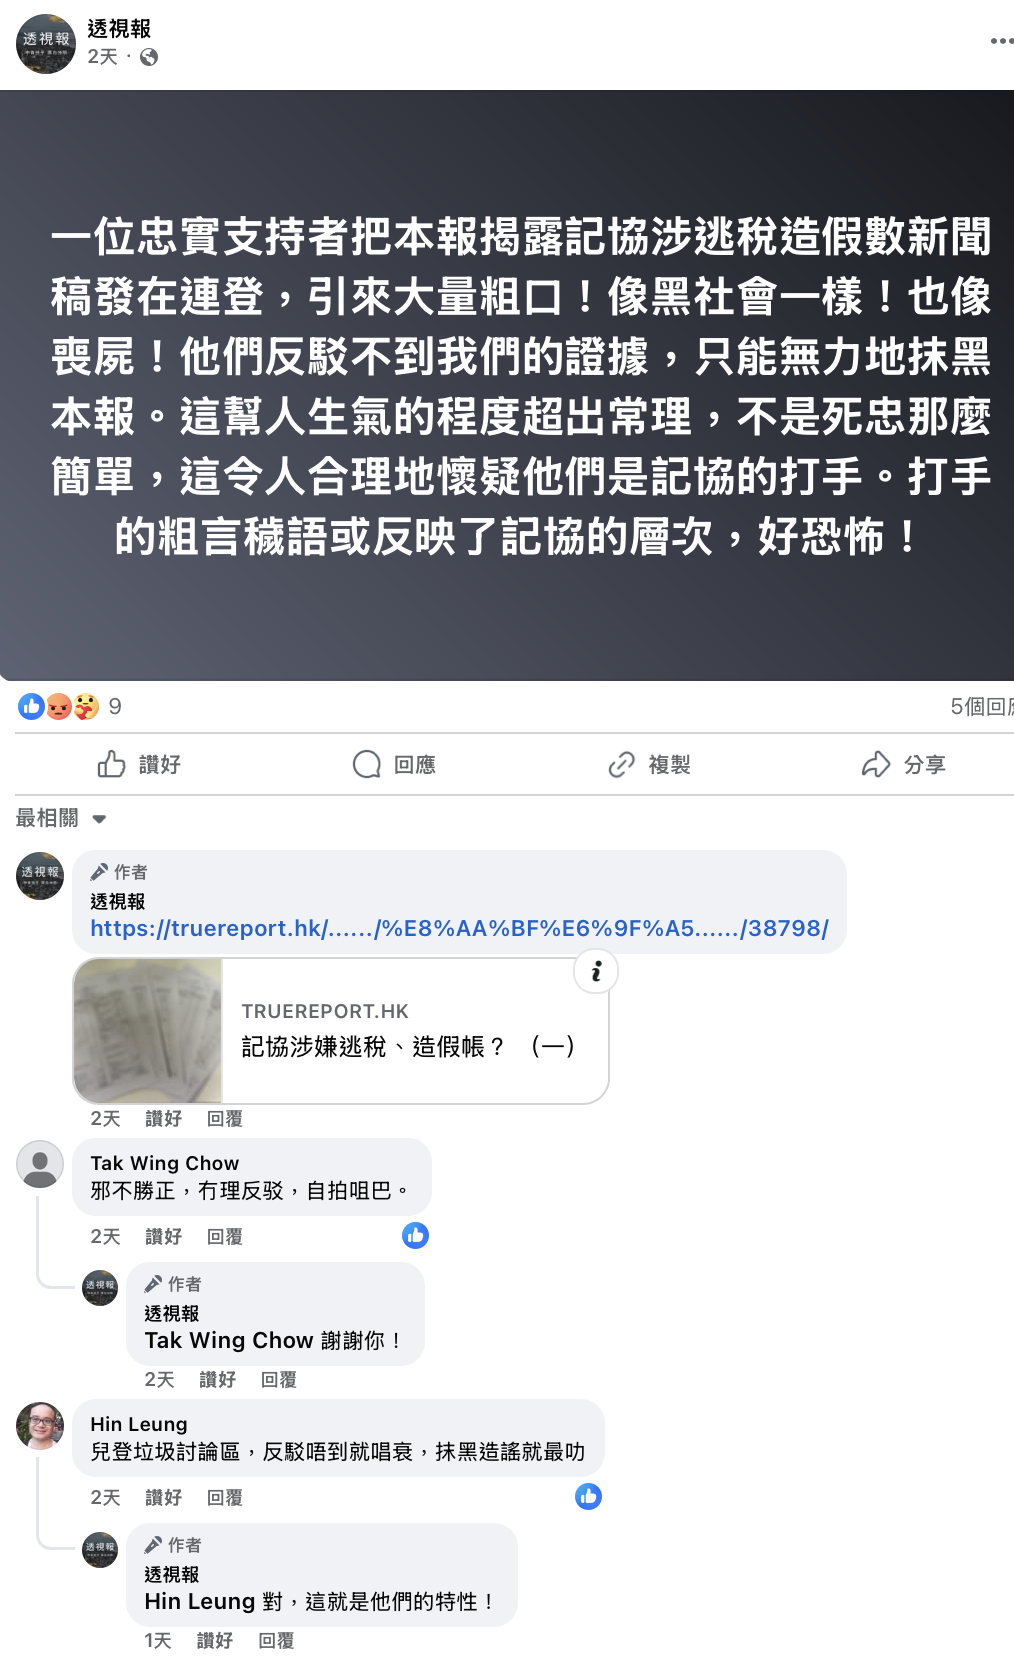This screenshot has height=1664, width=1014.
Task: Like Tak Wing Chow's comment via its 讚好 link
Action: click(x=163, y=1237)
